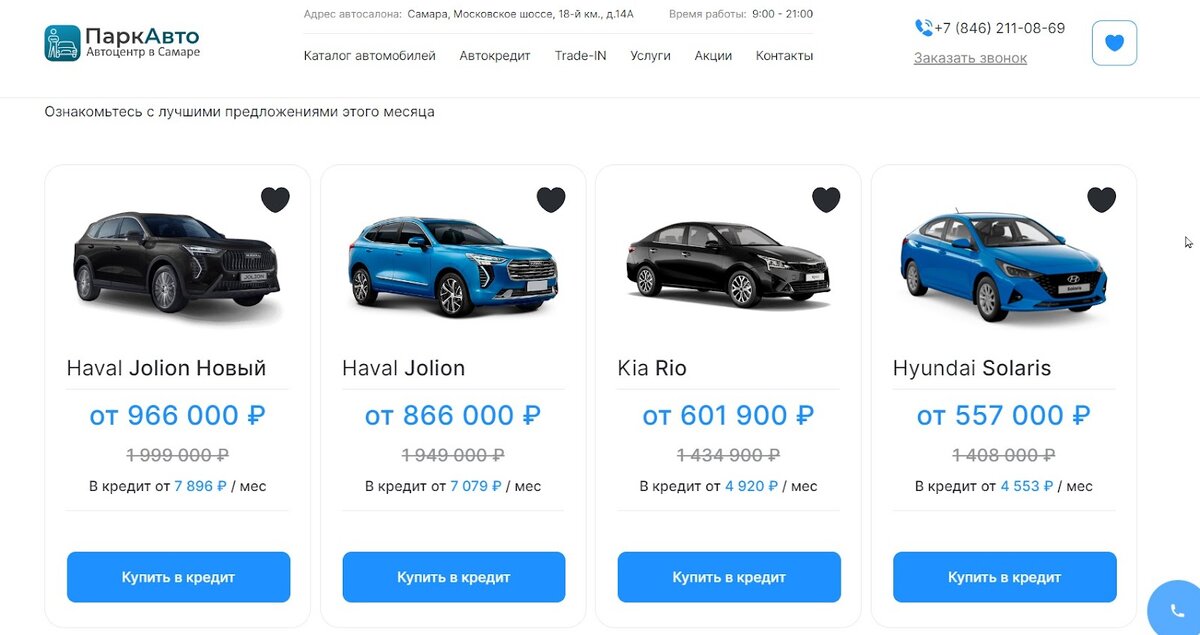Click Купить в кредит for Haval Jolion Новый
This screenshot has height=635, width=1200.
click(x=179, y=577)
